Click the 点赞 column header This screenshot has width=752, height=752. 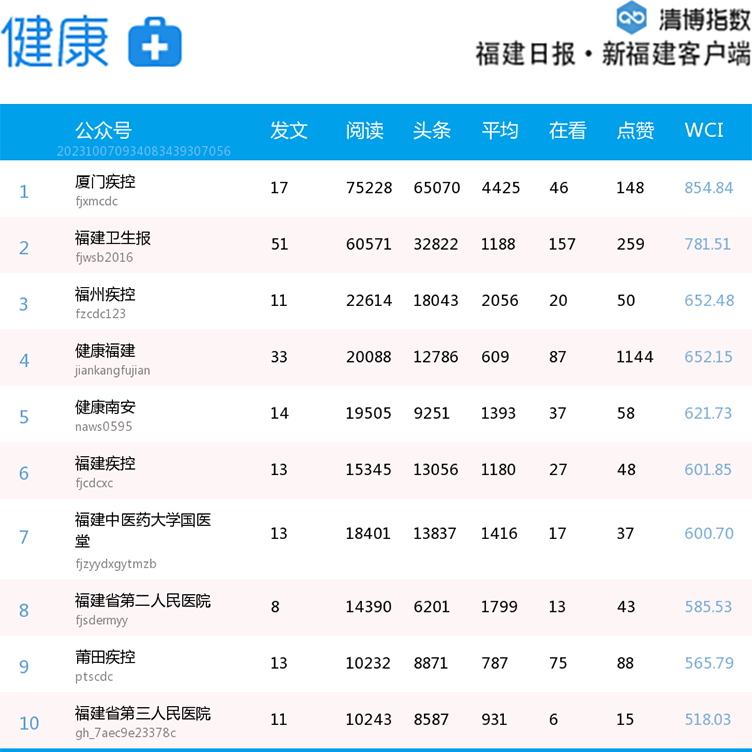(635, 130)
